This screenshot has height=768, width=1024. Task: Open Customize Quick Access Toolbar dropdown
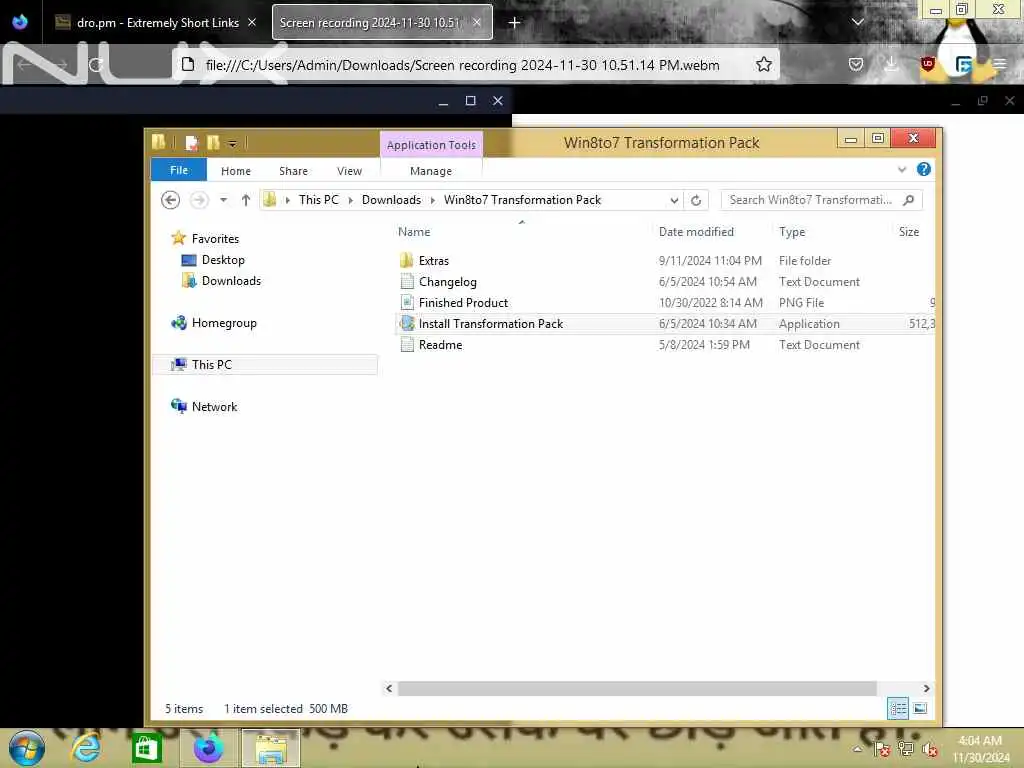point(232,143)
